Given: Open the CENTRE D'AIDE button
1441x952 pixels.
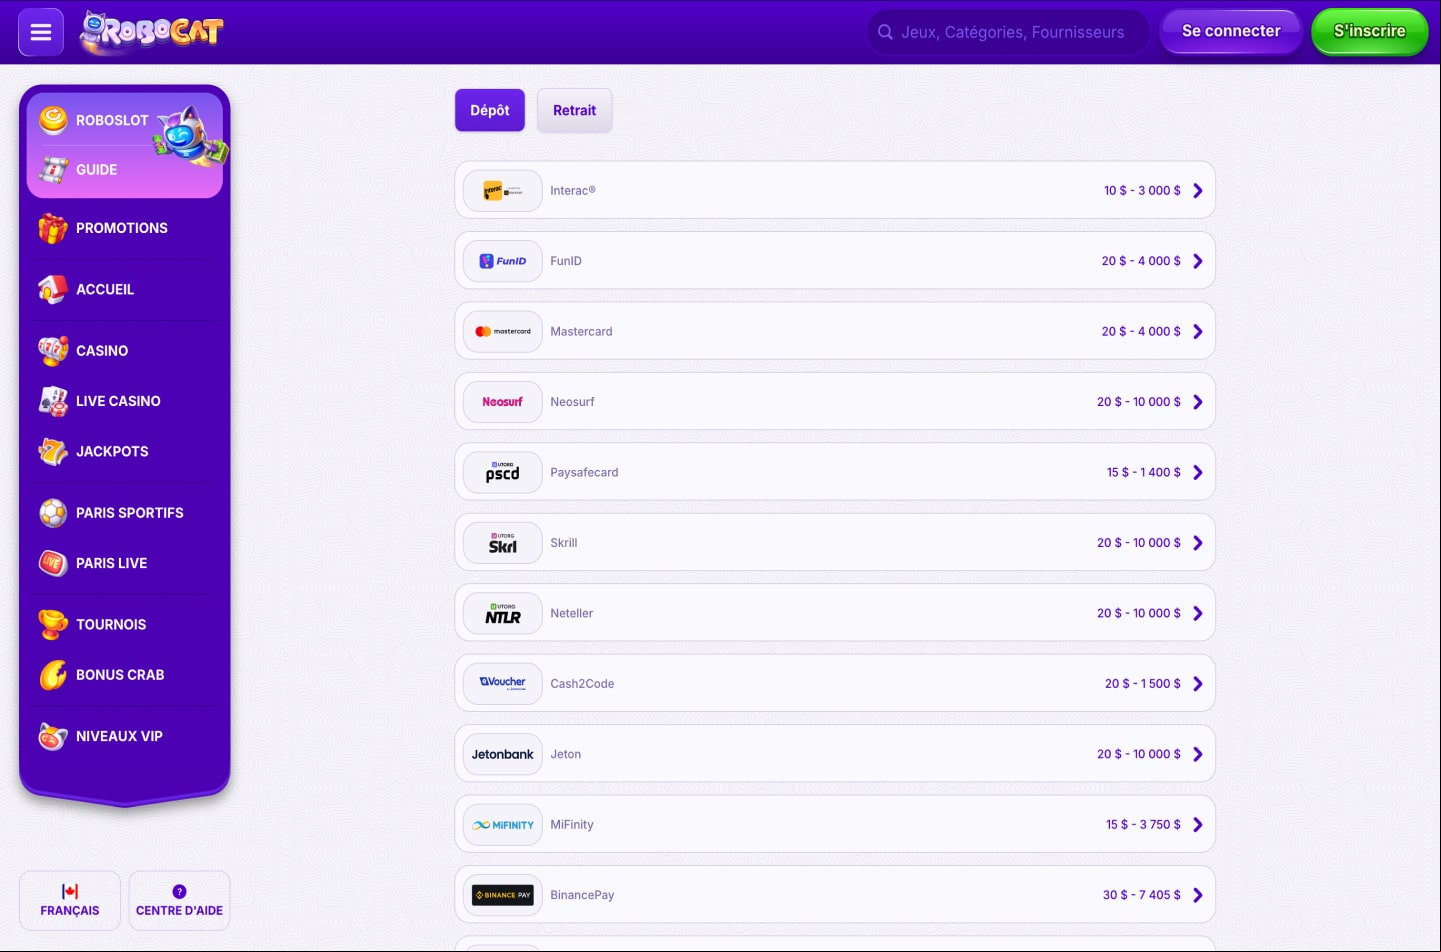Looking at the screenshot, I should 179,901.
